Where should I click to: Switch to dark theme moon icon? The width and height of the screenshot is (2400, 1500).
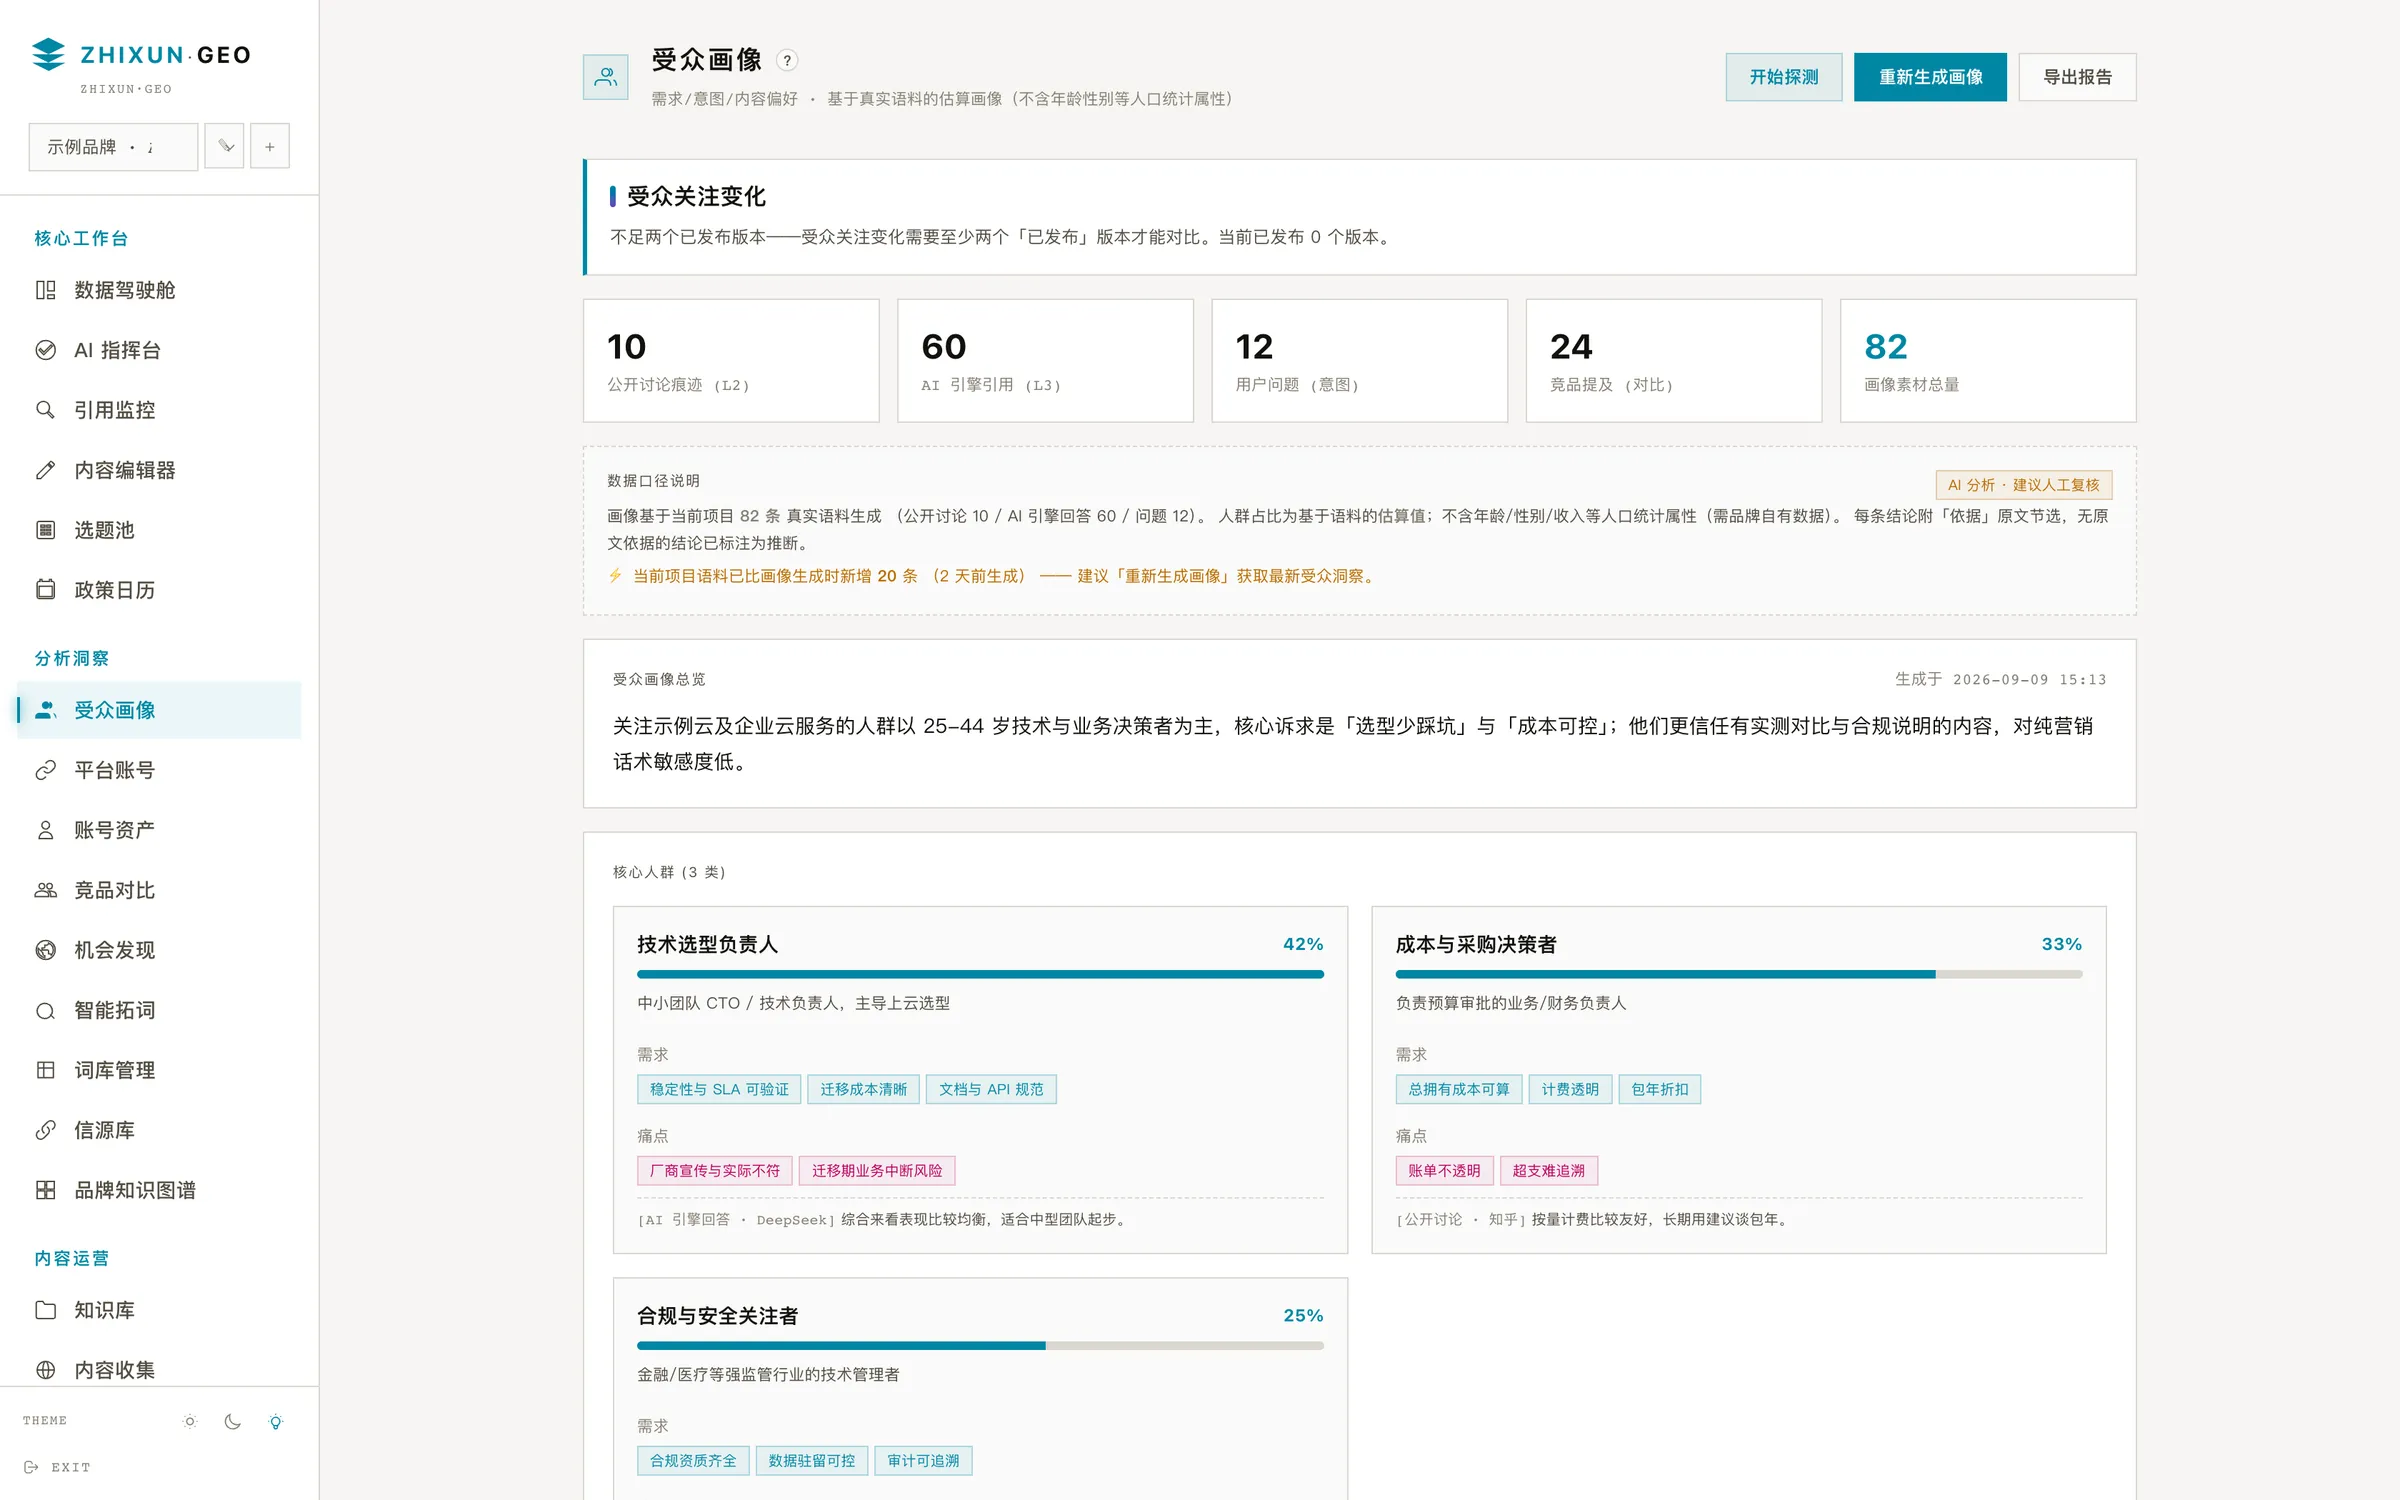click(233, 1421)
